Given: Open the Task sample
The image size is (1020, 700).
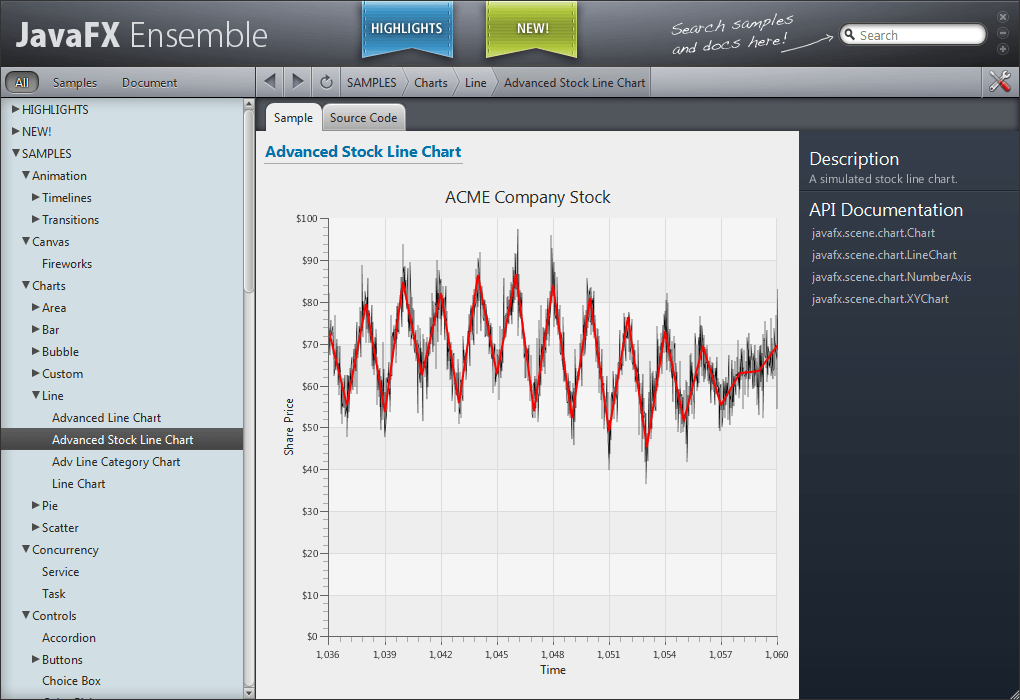Looking at the screenshot, I should [x=53, y=594].
